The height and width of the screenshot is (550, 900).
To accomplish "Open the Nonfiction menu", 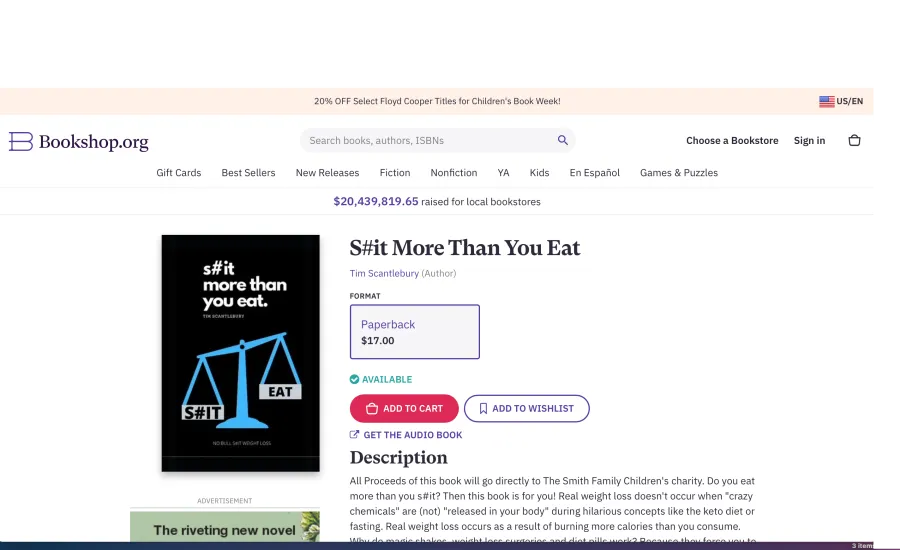I will (x=453, y=173).
